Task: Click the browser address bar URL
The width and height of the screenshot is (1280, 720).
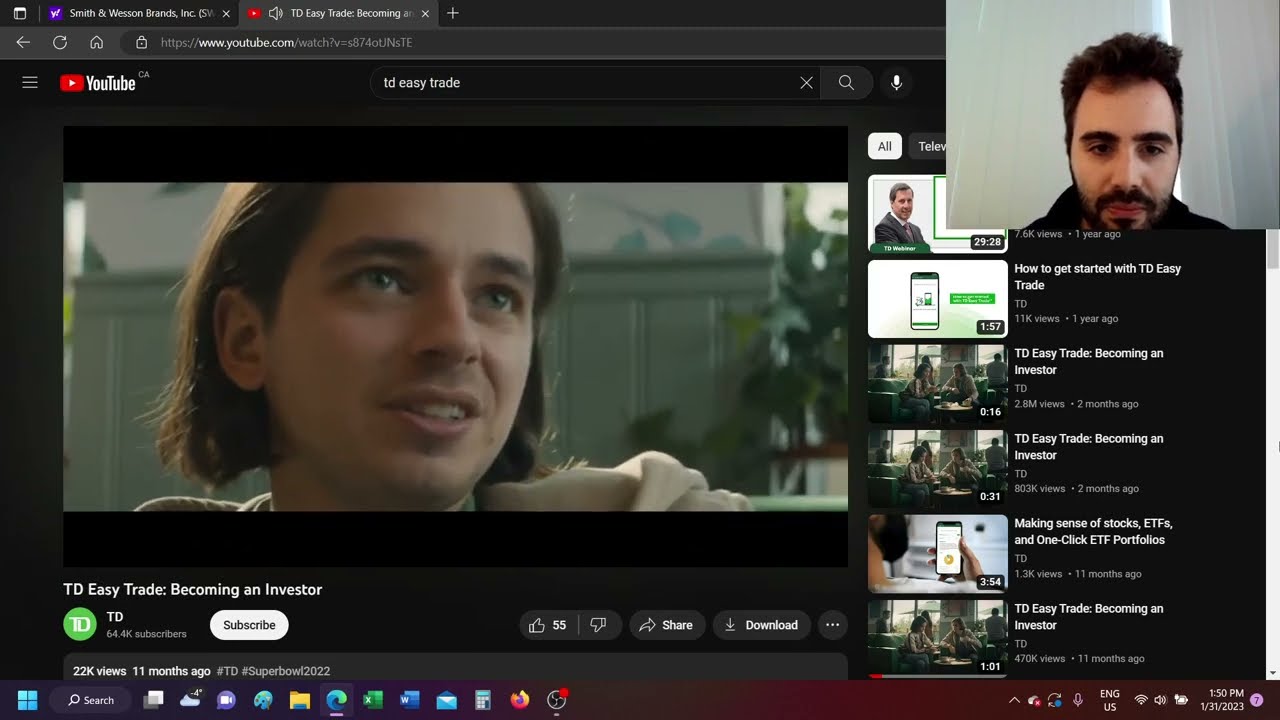Action: click(286, 42)
